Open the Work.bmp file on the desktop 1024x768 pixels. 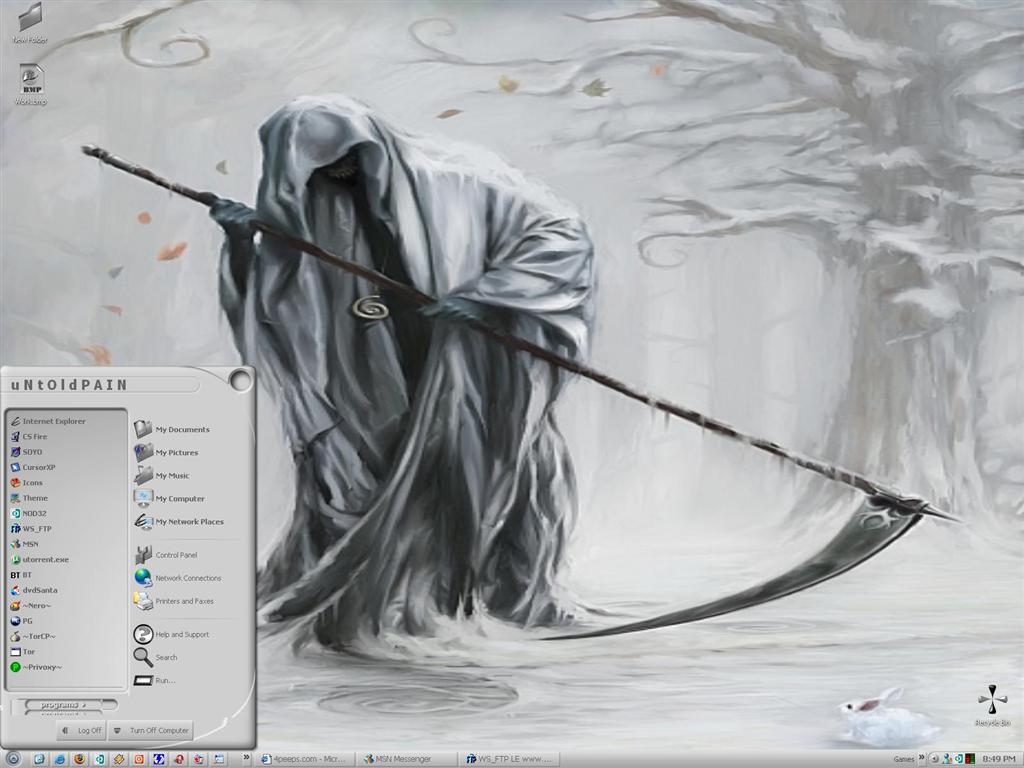(x=30, y=82)
